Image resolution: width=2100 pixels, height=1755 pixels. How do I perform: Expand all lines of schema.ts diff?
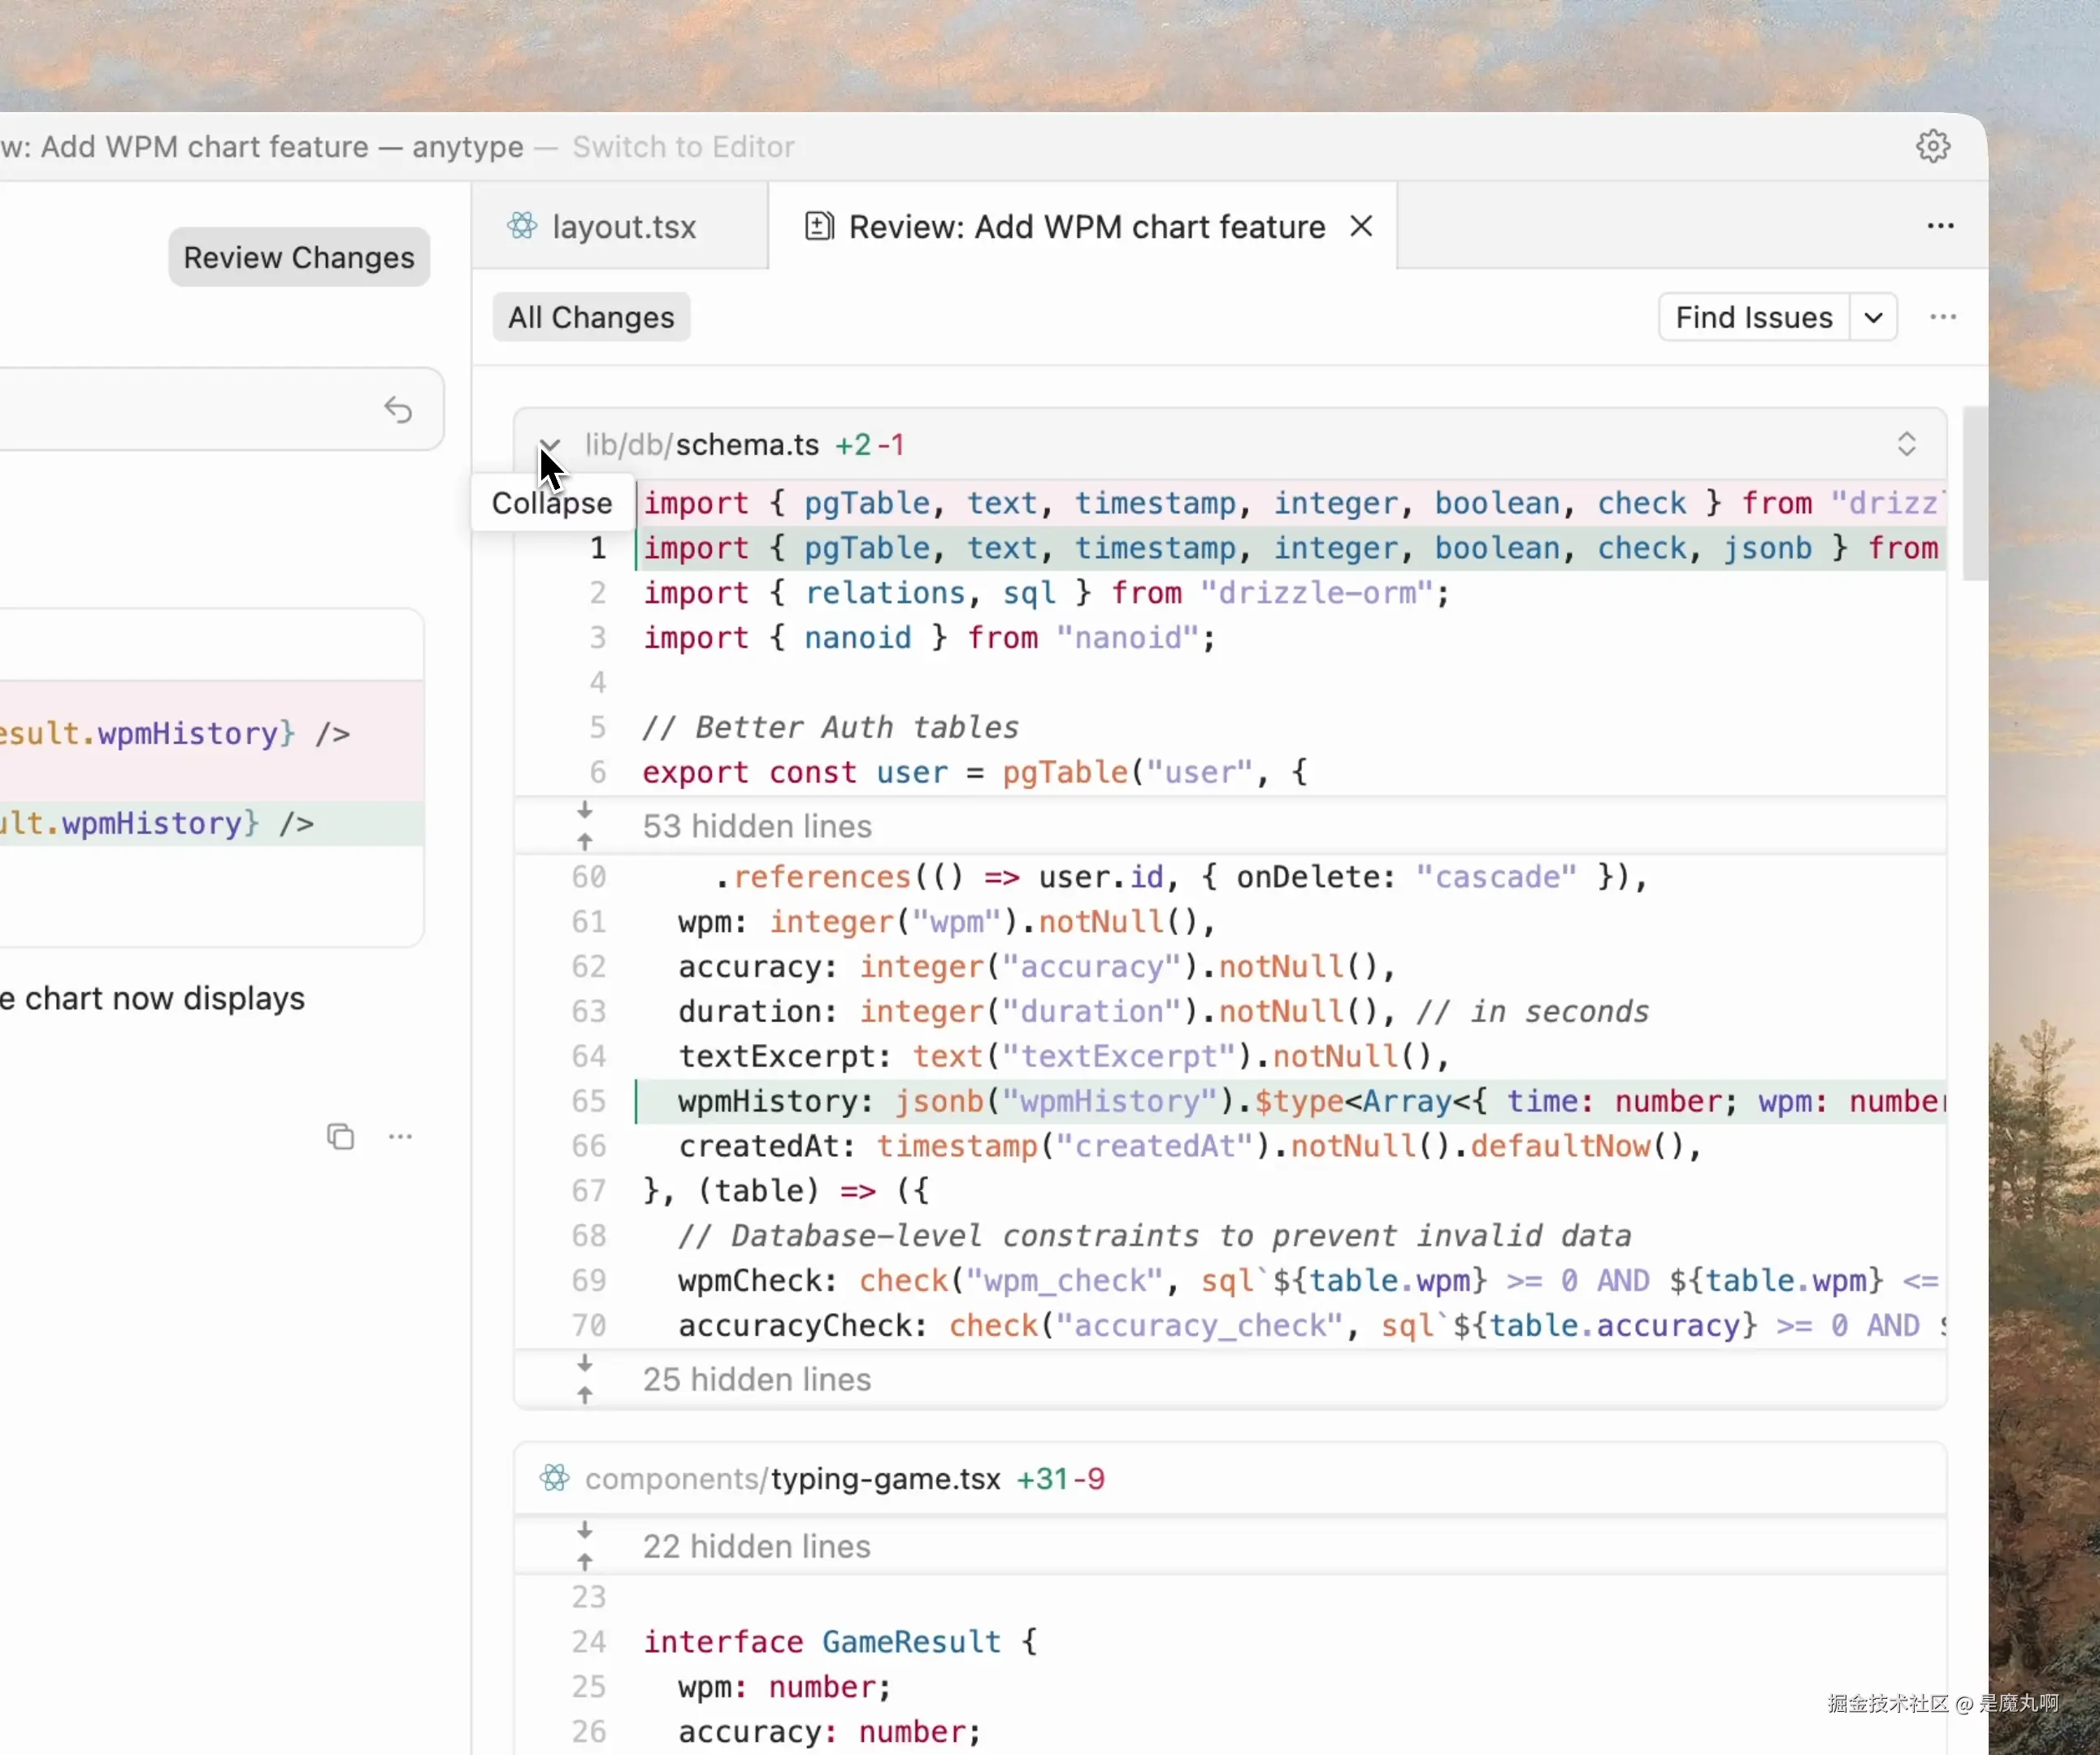pos(1906,444)
